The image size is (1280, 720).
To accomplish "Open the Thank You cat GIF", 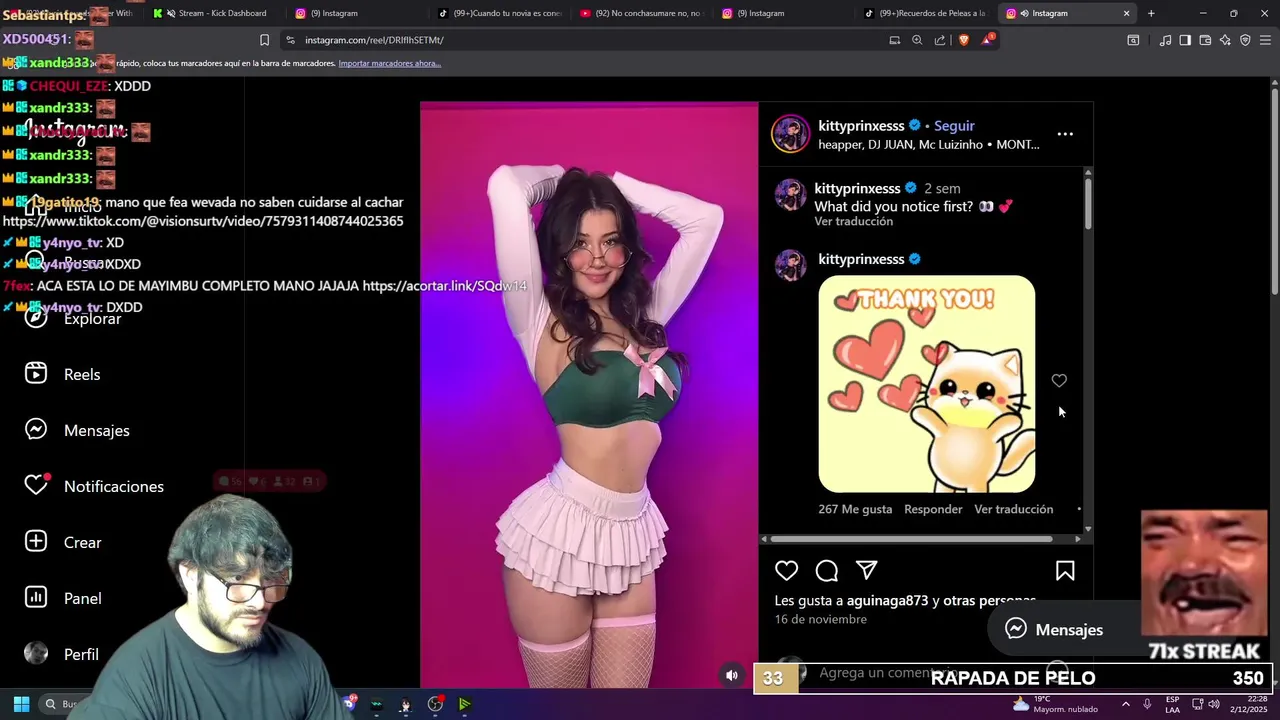I will click(x=927, y=384).
